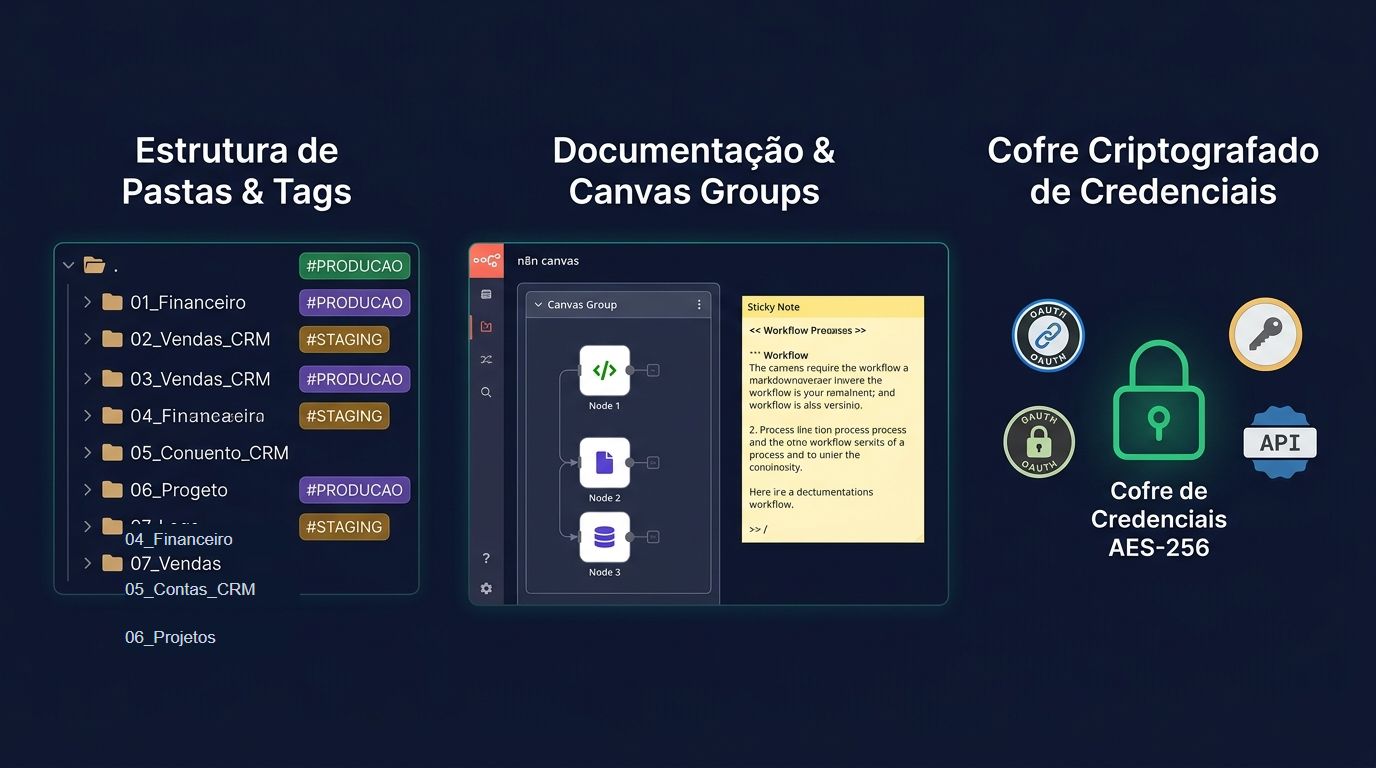
Task: Click #PRODUCAO tag beside 03_Vendas_CRM
Action: [354, 379]
